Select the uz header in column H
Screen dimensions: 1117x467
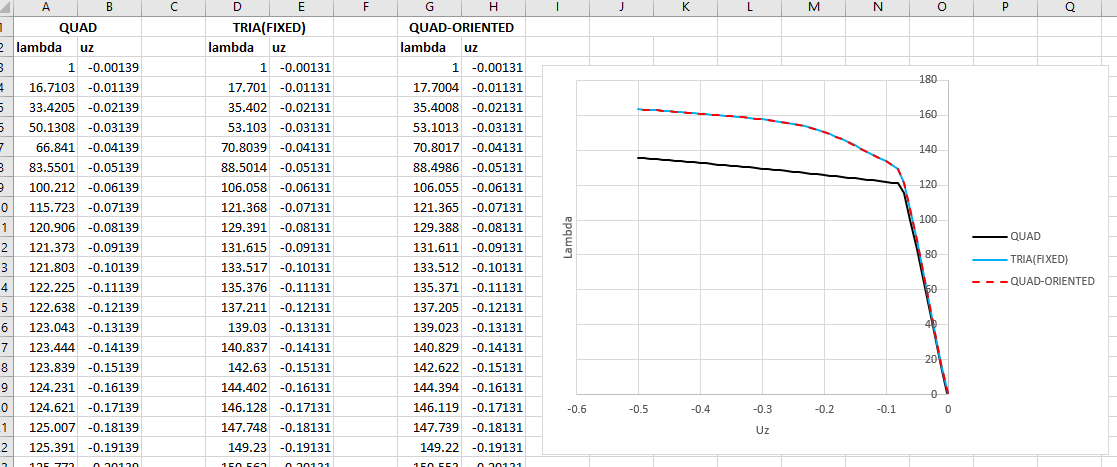pos(493,48)
